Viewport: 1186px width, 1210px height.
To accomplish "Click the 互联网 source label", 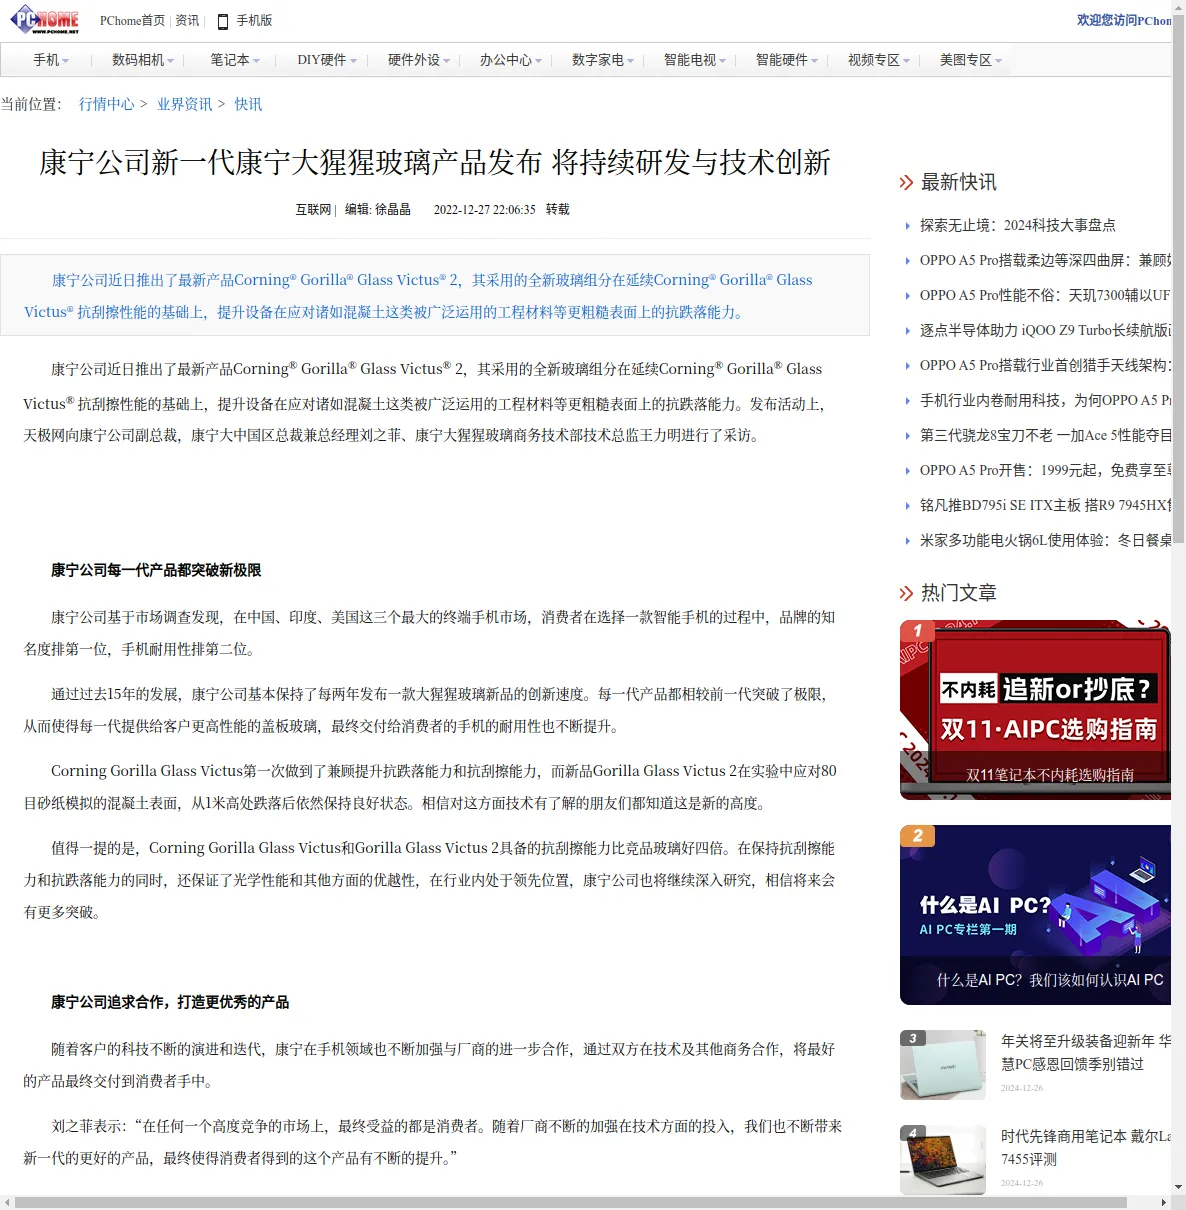I will click(313, 210).
